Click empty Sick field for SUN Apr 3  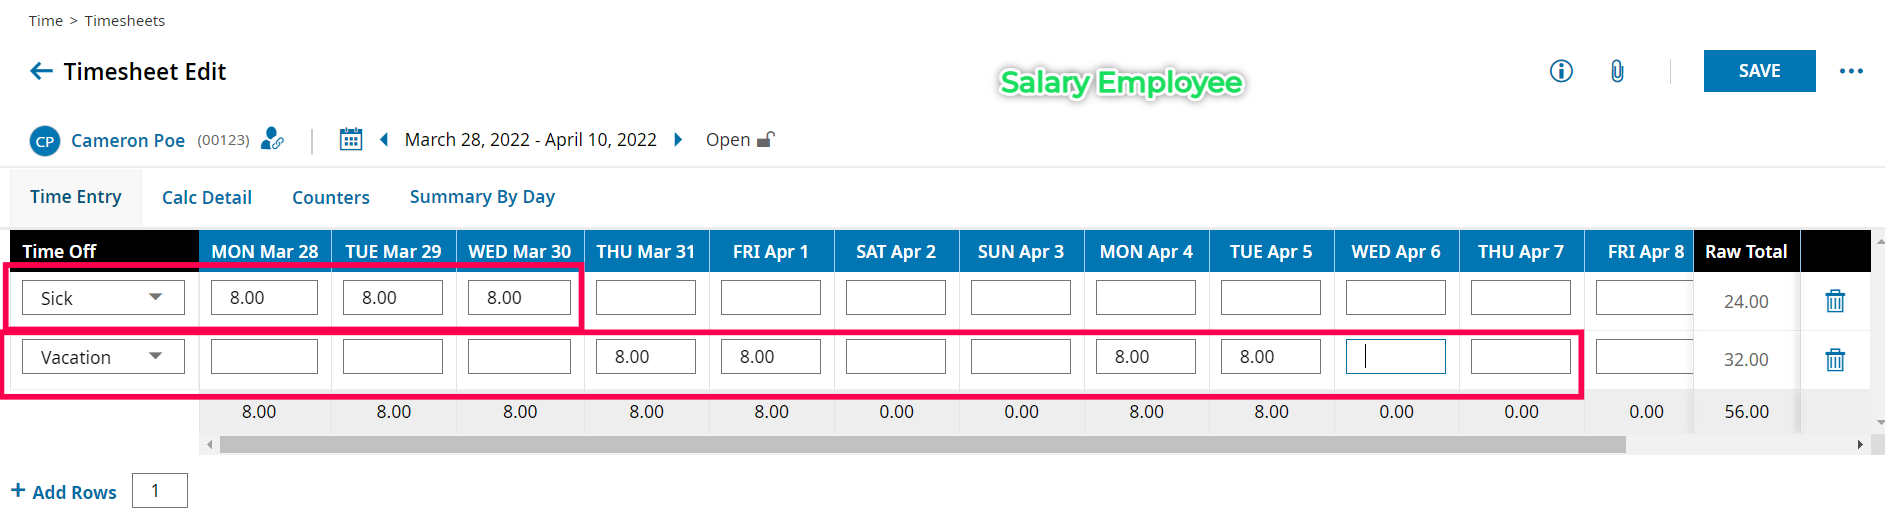1021,298
